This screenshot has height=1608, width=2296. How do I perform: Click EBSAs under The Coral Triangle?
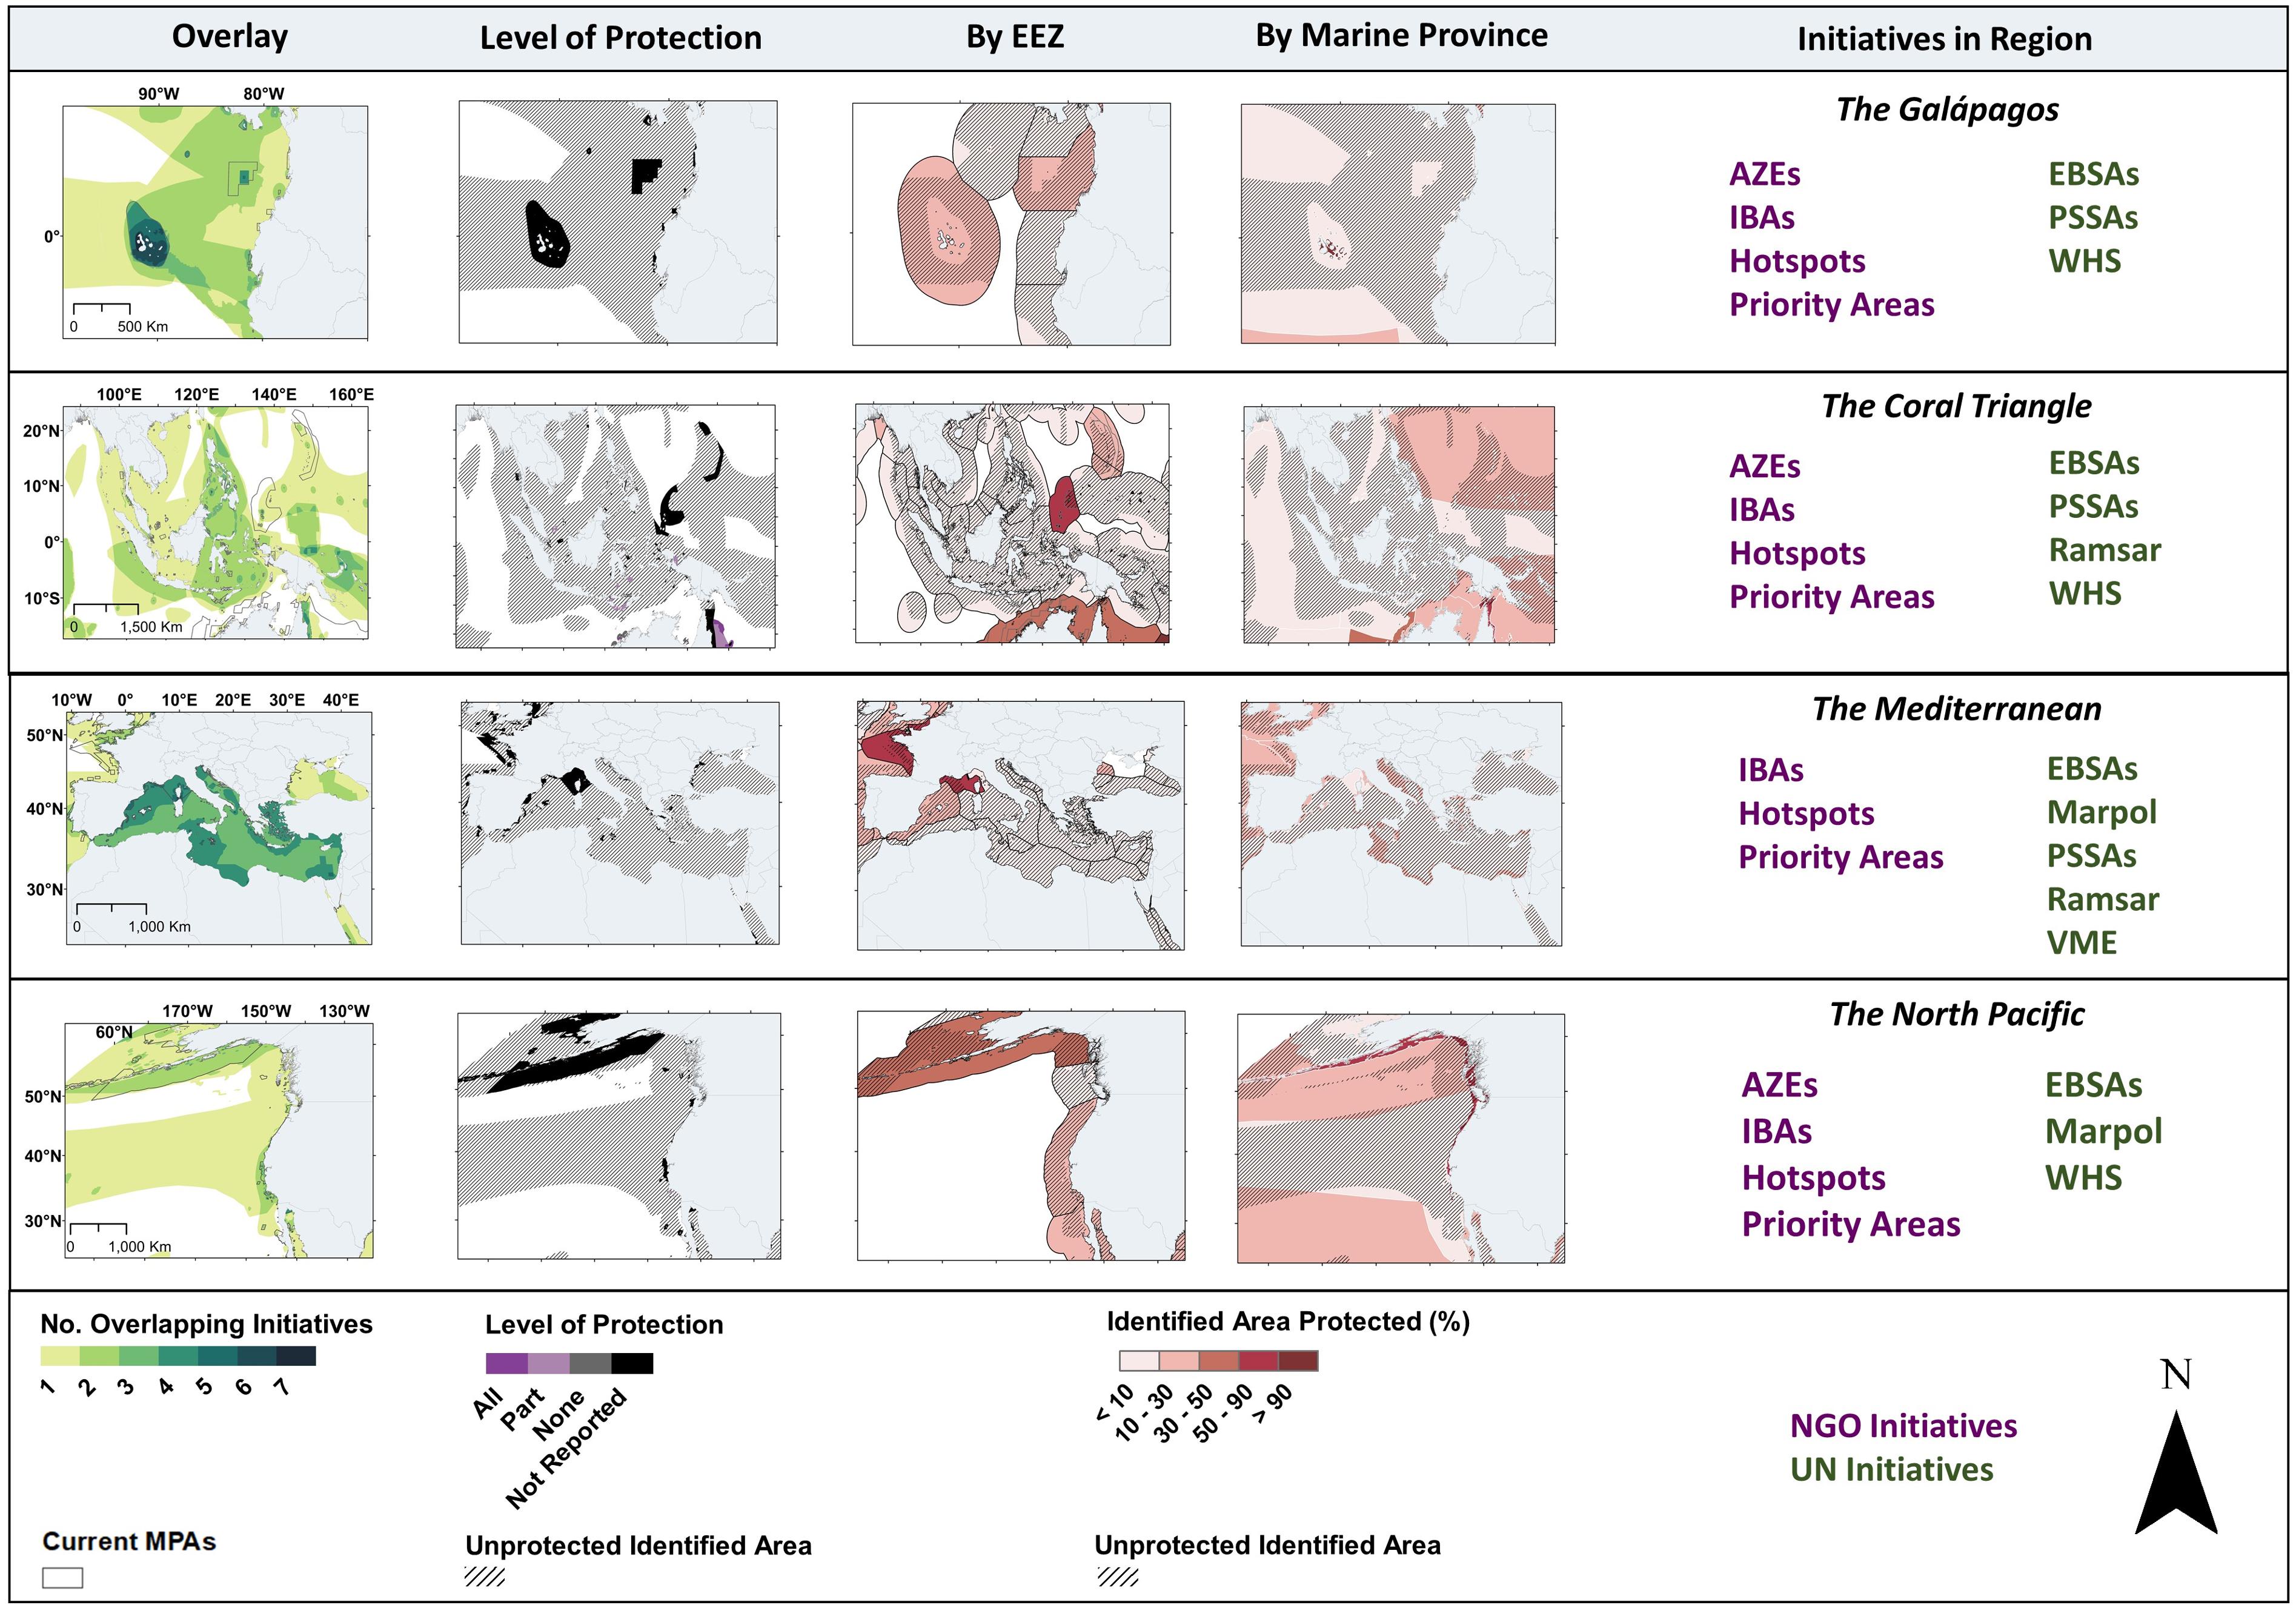point(2094,463)
